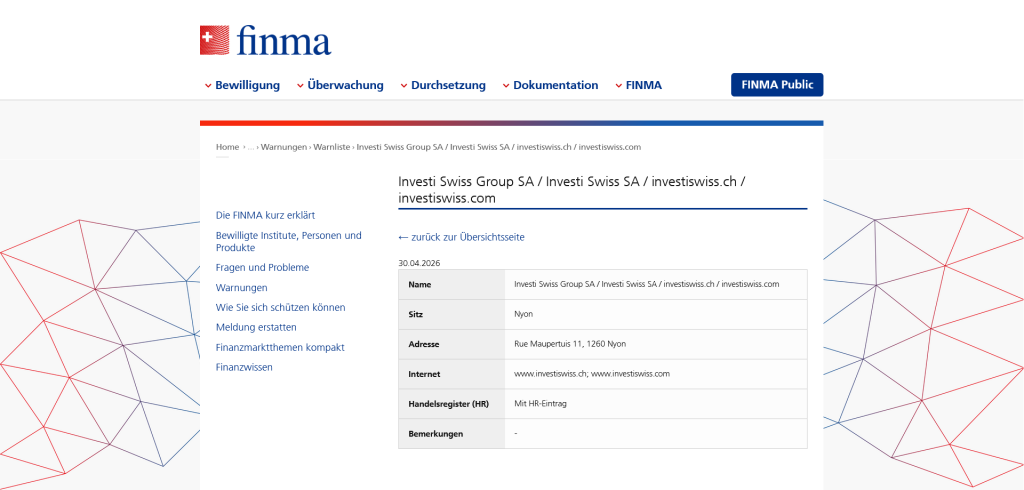Viewport: 1024px width, 490px height.
Task: Open Meldung erstatten link
Action: click(x=256, y=327)
